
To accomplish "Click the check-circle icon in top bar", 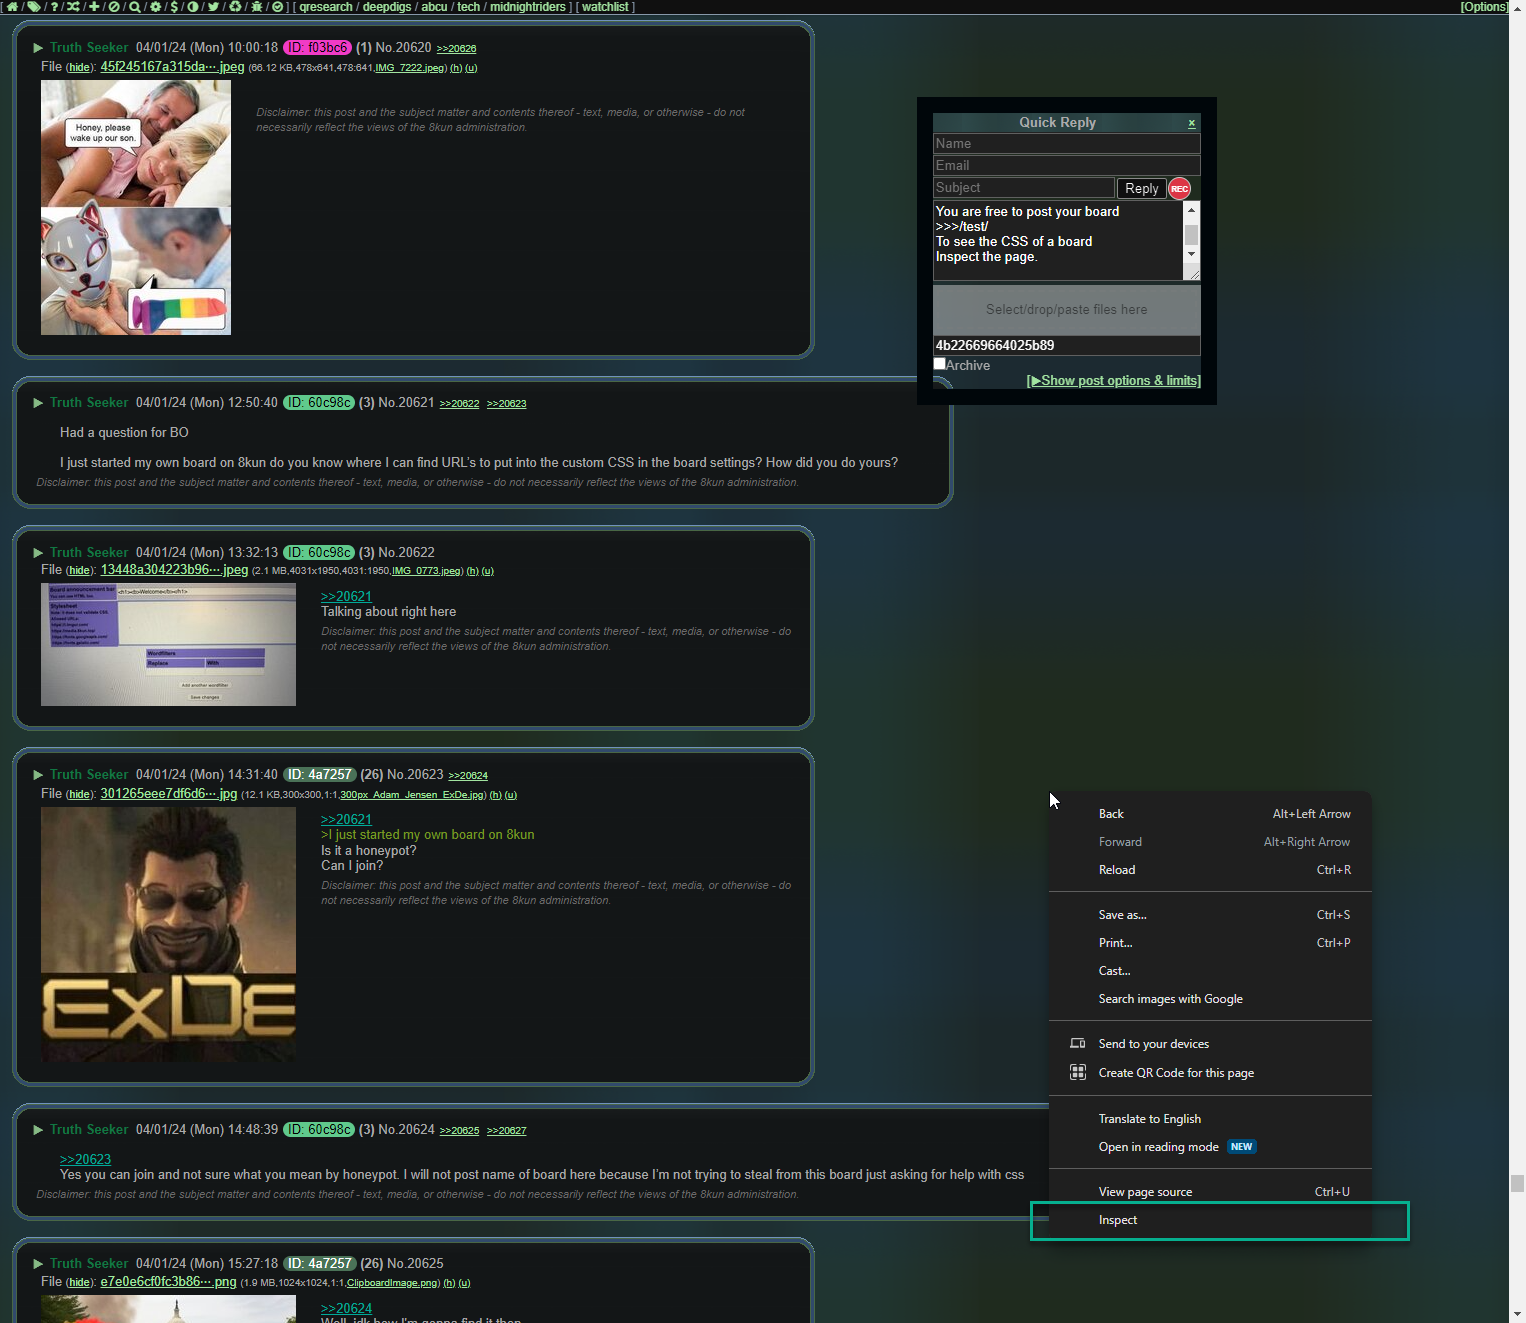I will (277, 7).
